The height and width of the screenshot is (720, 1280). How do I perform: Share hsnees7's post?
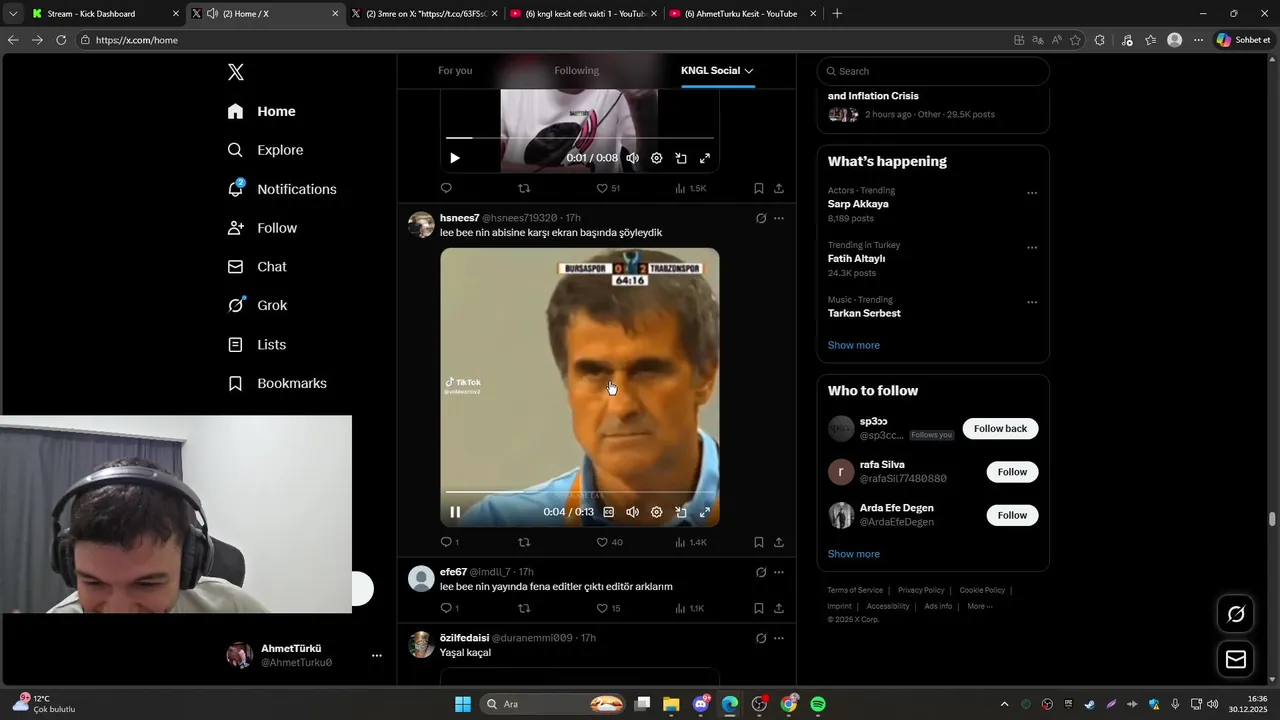(779, 542)
